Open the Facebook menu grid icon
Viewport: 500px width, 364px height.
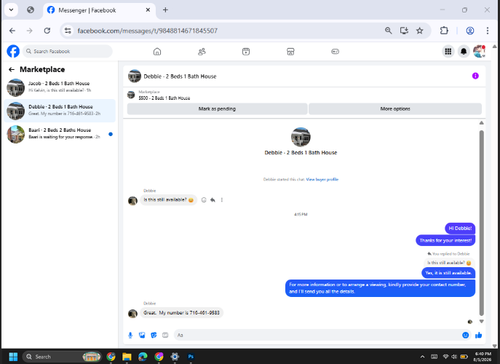click(x=448, y=51)
